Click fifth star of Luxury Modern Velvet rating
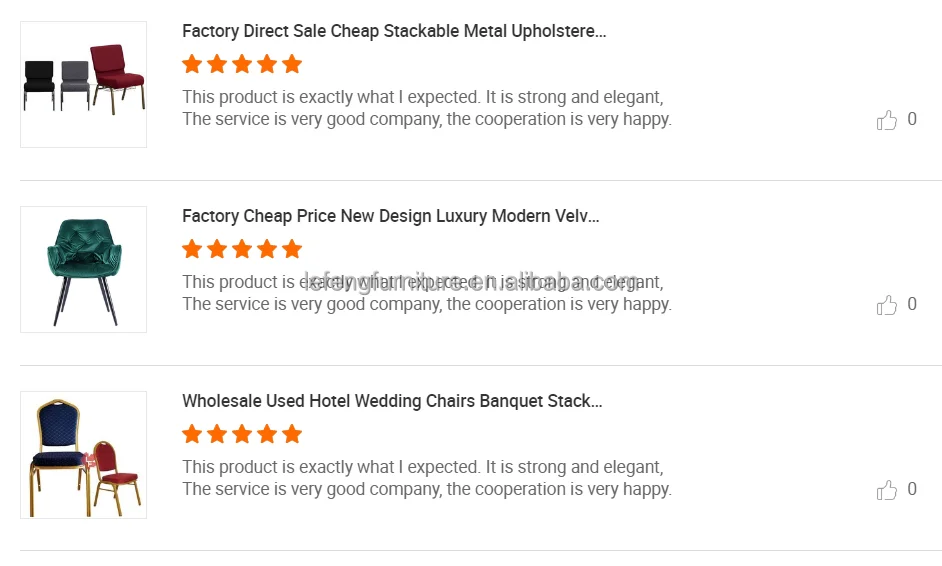942x566 pixels. [x=292, y=249]
